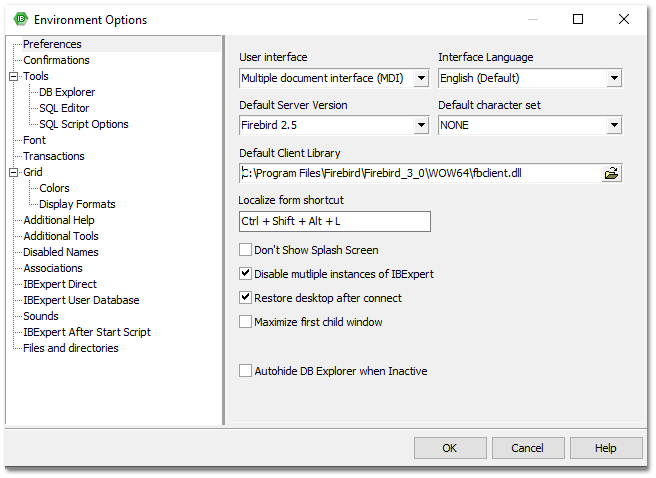The width and height of the screenshot is (656, 478).
Task: Open the User interface dropdown
Action: pos(421,78)
